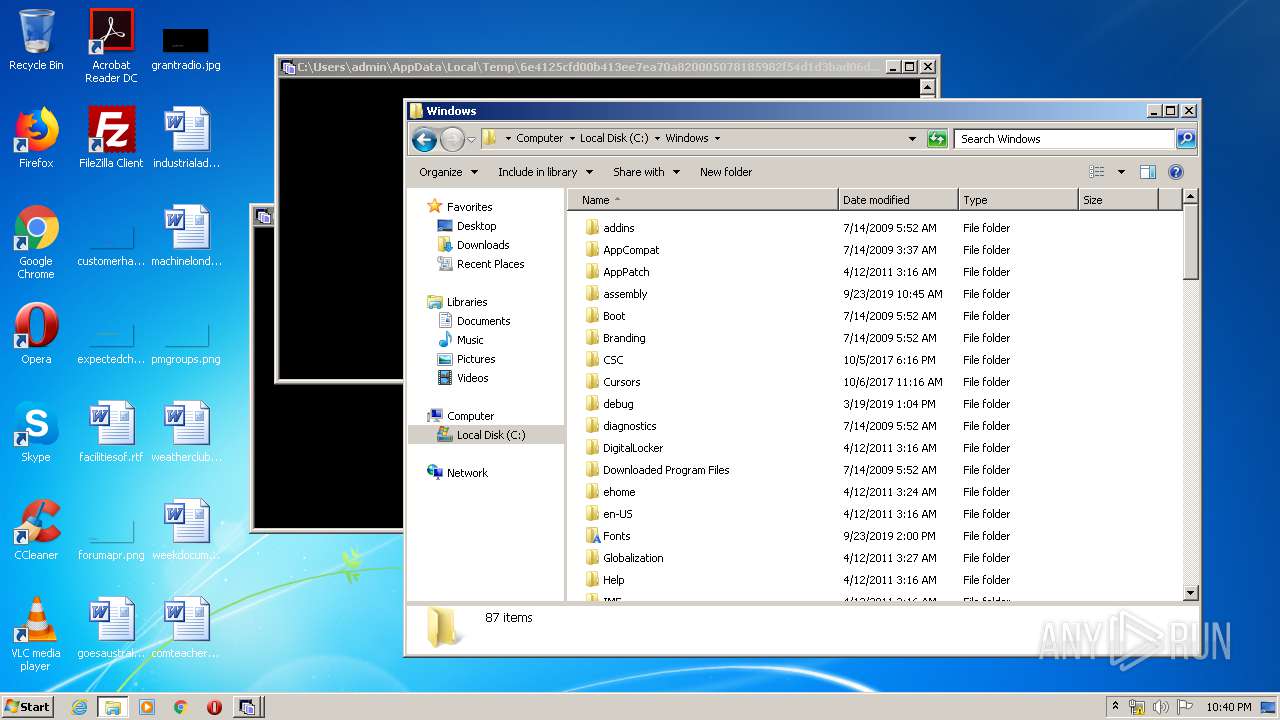1280x720 pixels.
Task: Click the clock in the taskbar
Action: point(1229,707)
